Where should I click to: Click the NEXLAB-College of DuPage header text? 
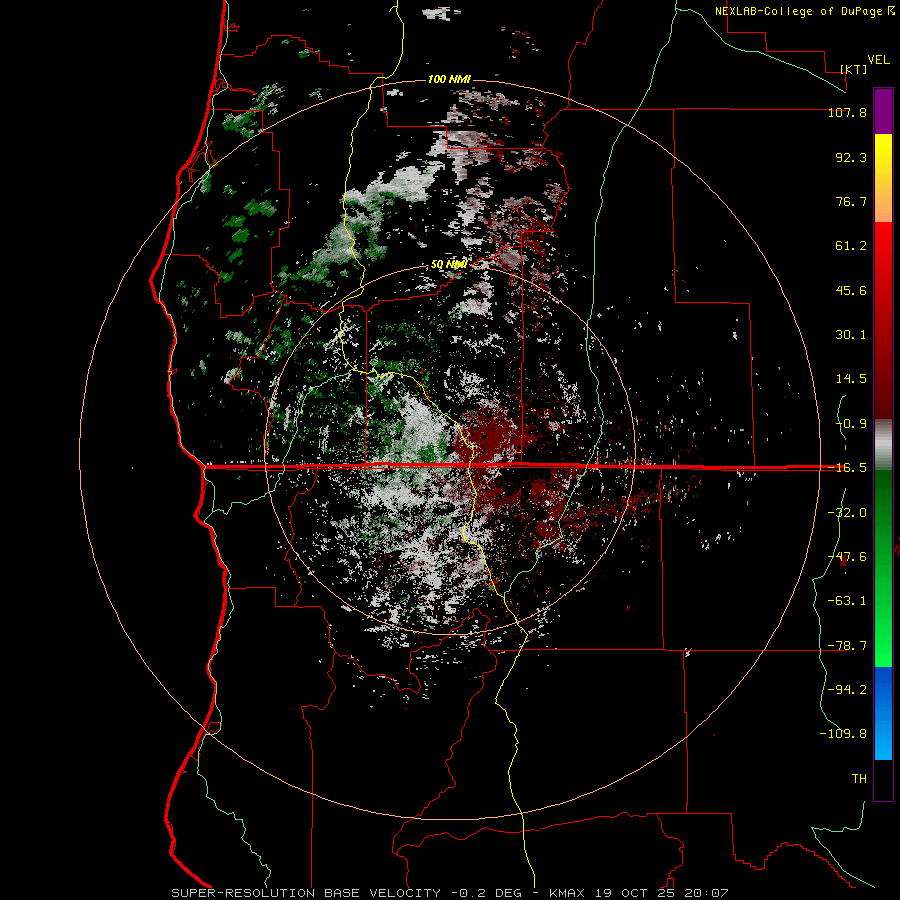pyautogui.click(x=804, y=11)
